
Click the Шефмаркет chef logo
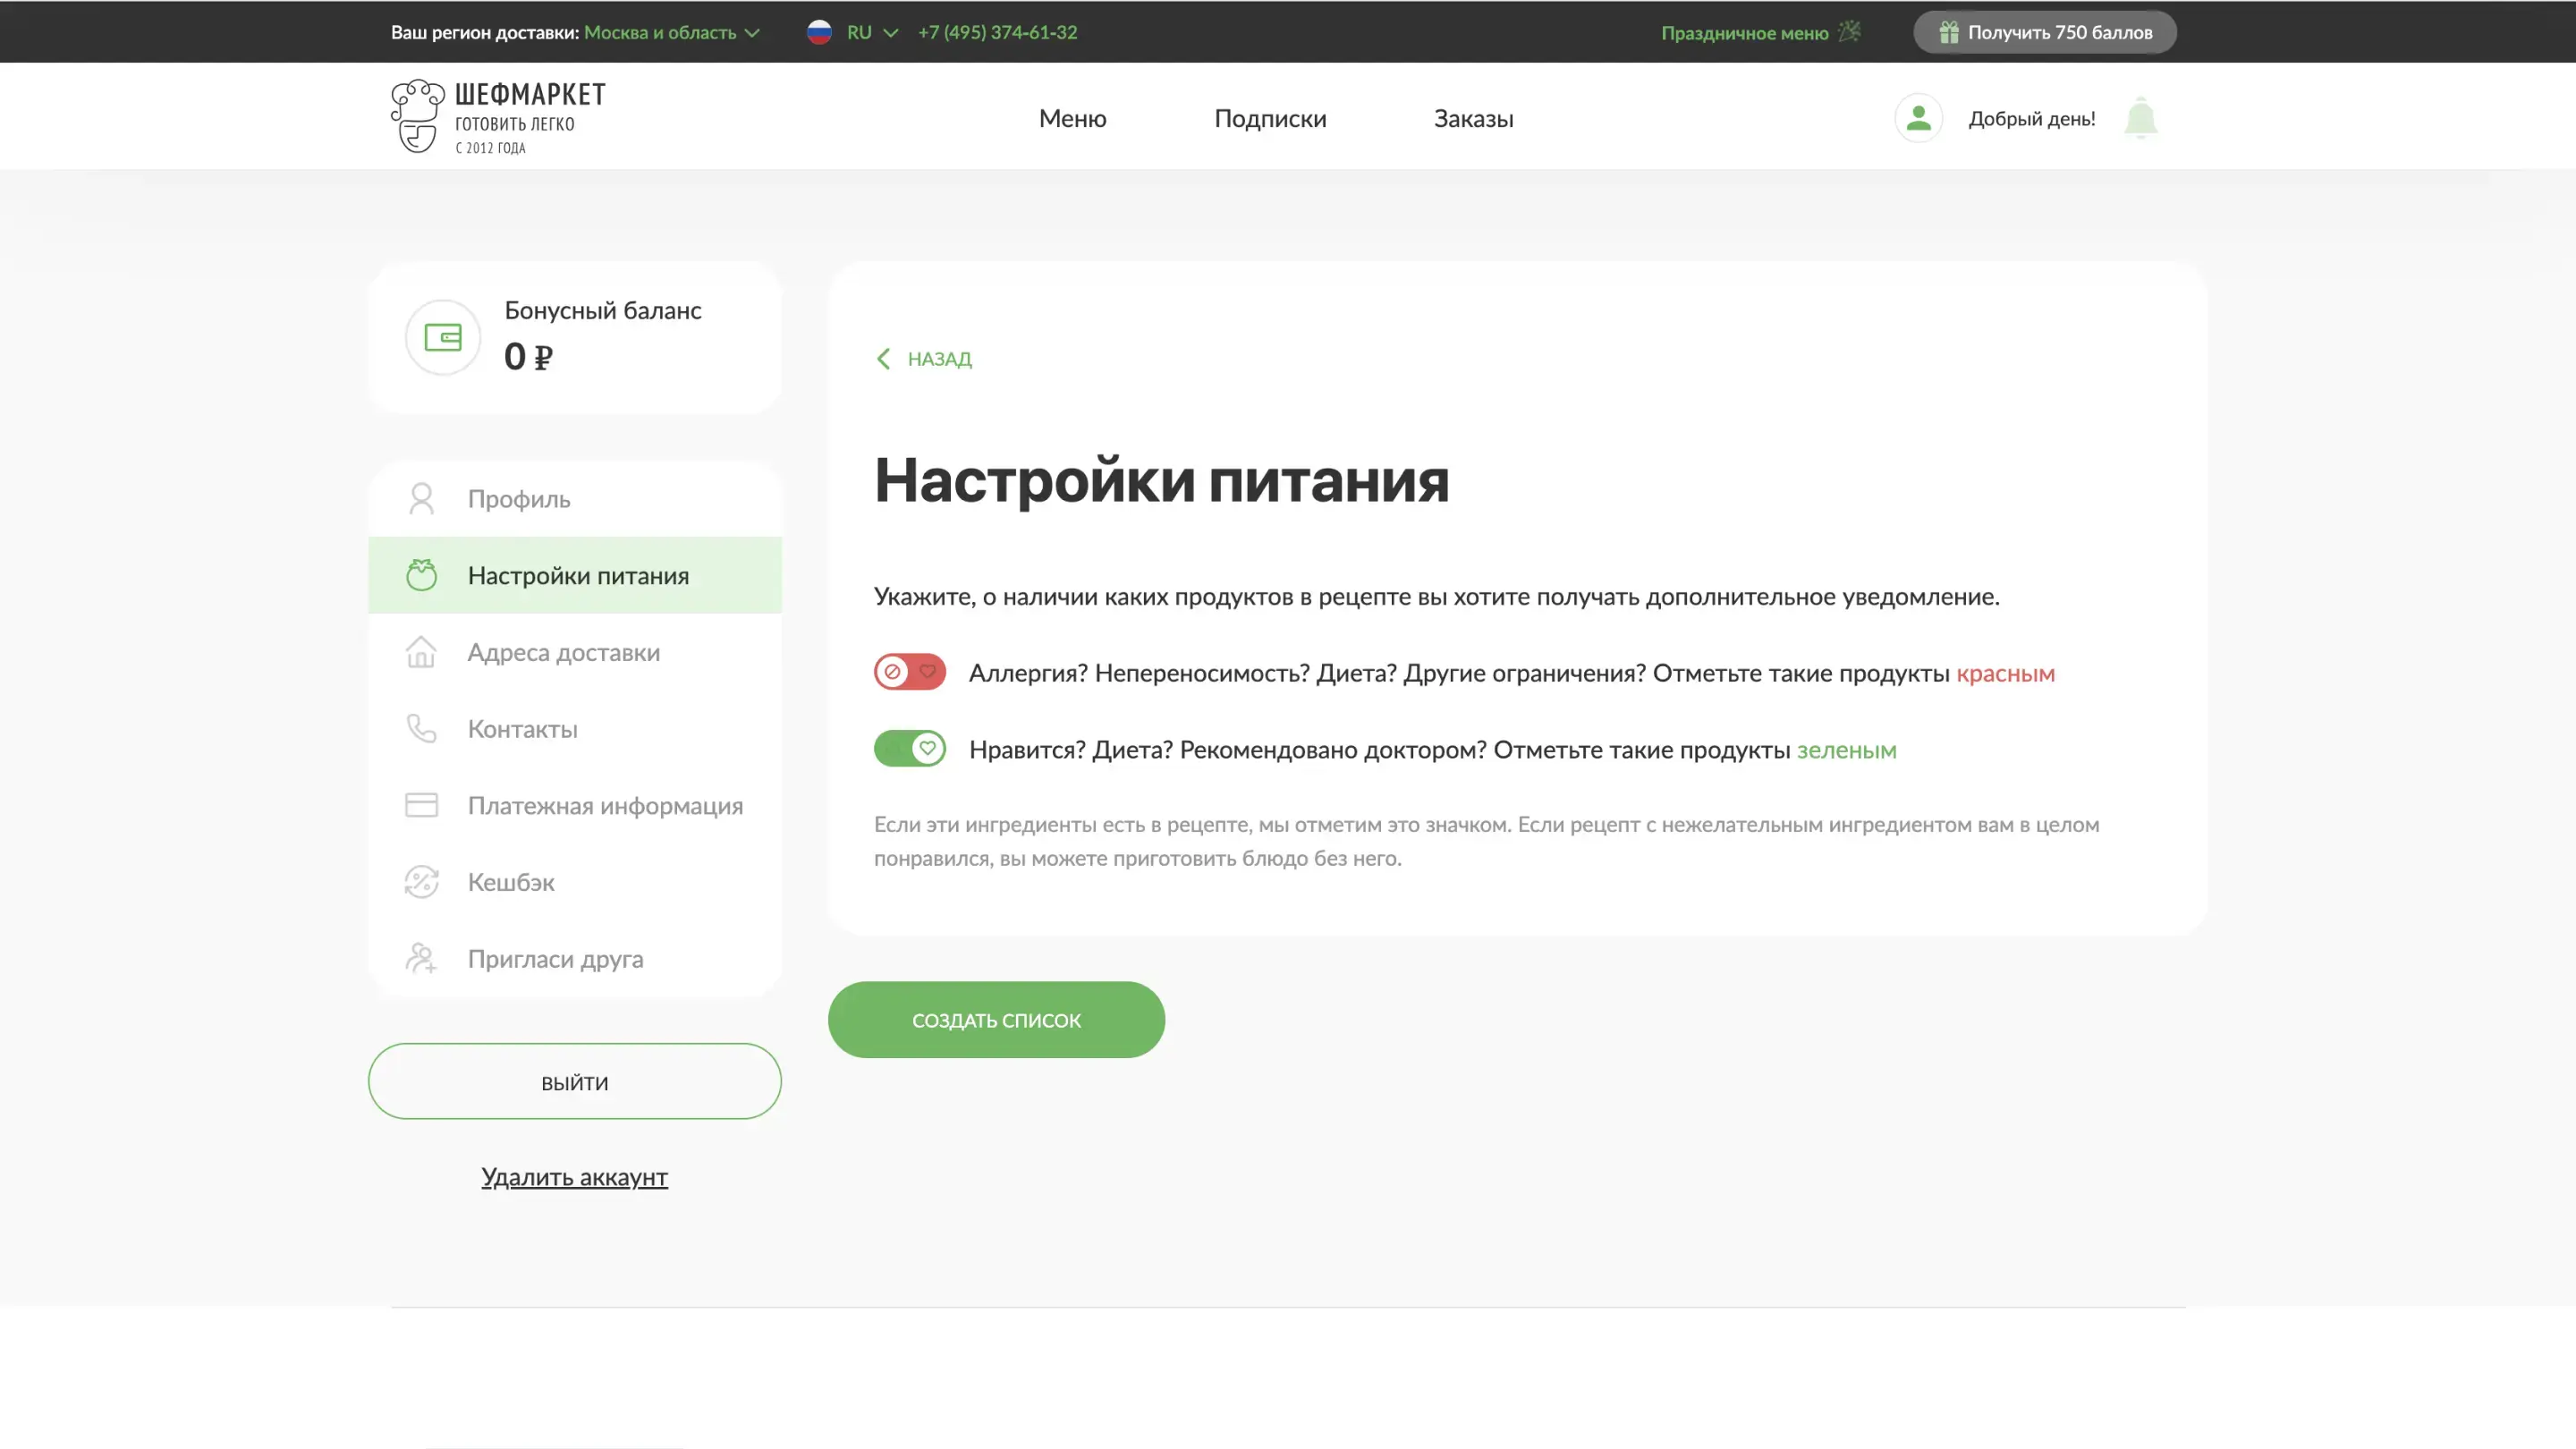point(417,116)
